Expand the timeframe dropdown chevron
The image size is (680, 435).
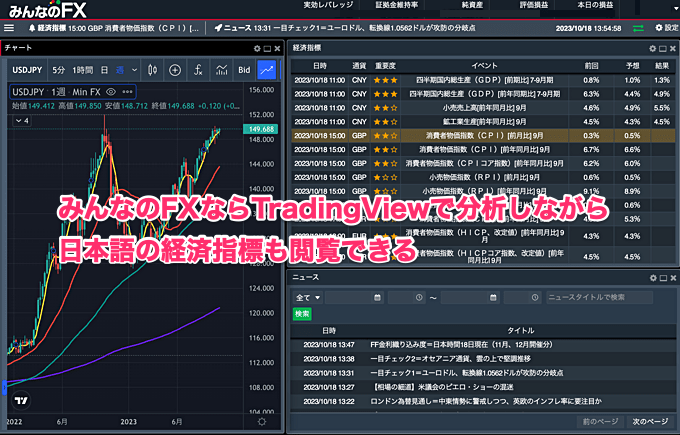pos(134,70)
